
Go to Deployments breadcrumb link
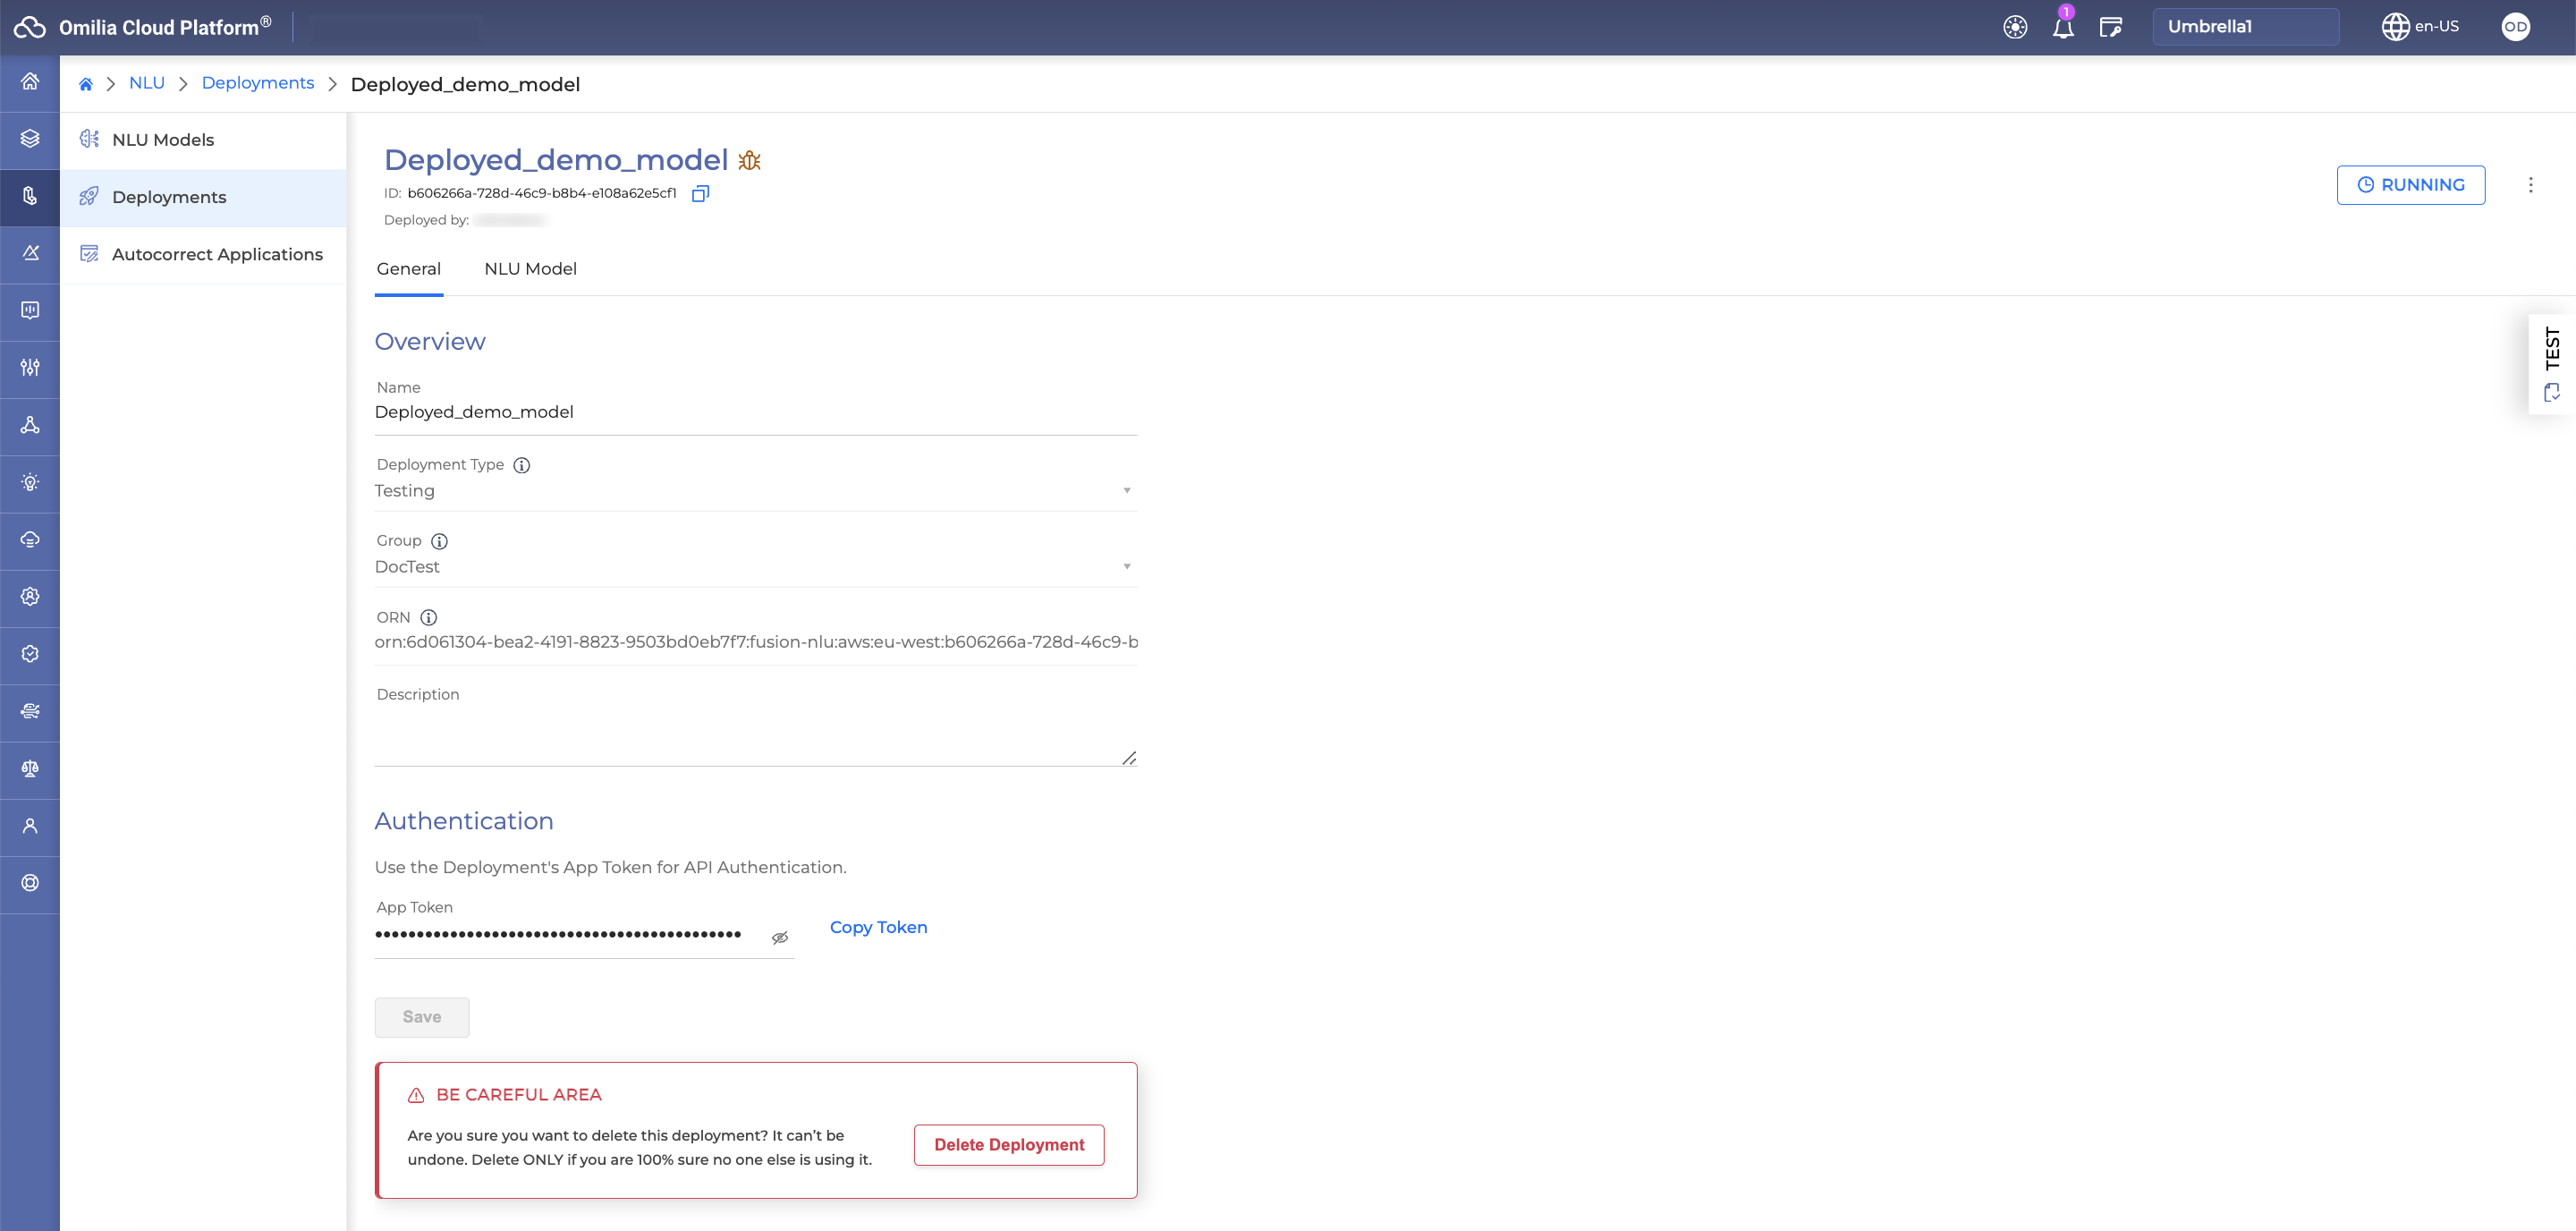[x=258, y=83]
